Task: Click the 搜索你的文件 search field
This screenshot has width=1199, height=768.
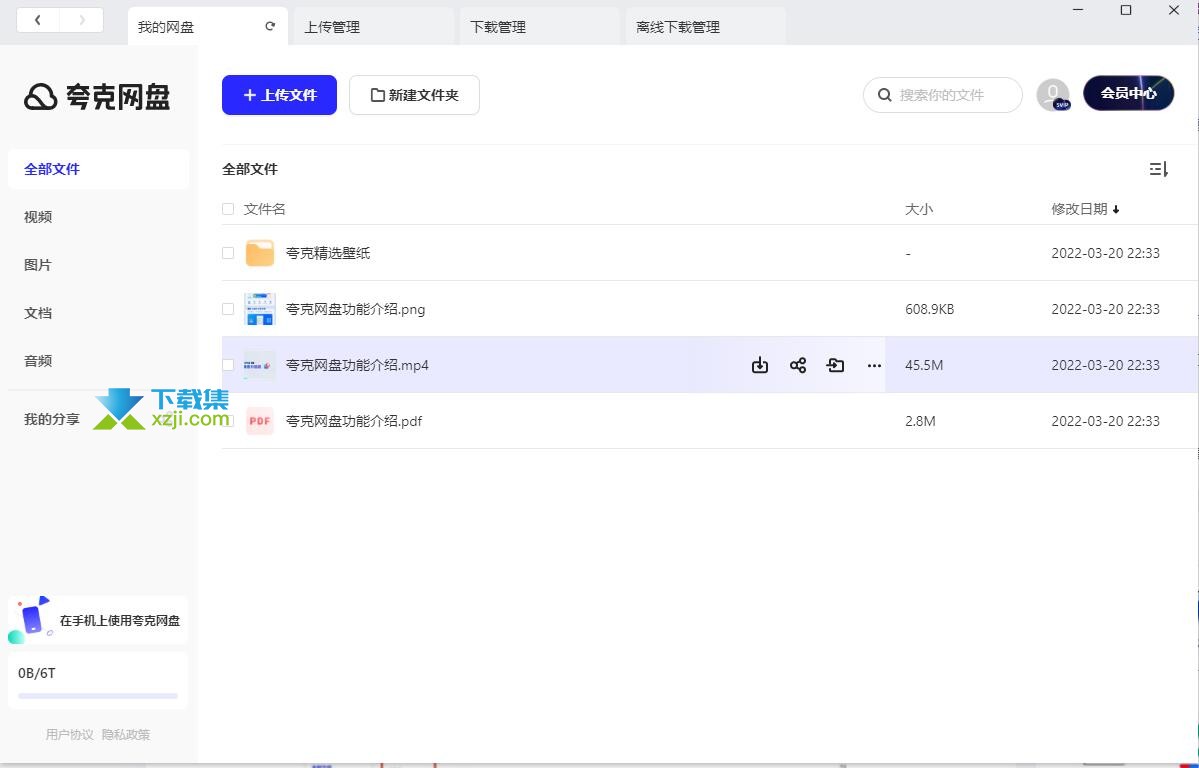Action: [x=943, y=95]
